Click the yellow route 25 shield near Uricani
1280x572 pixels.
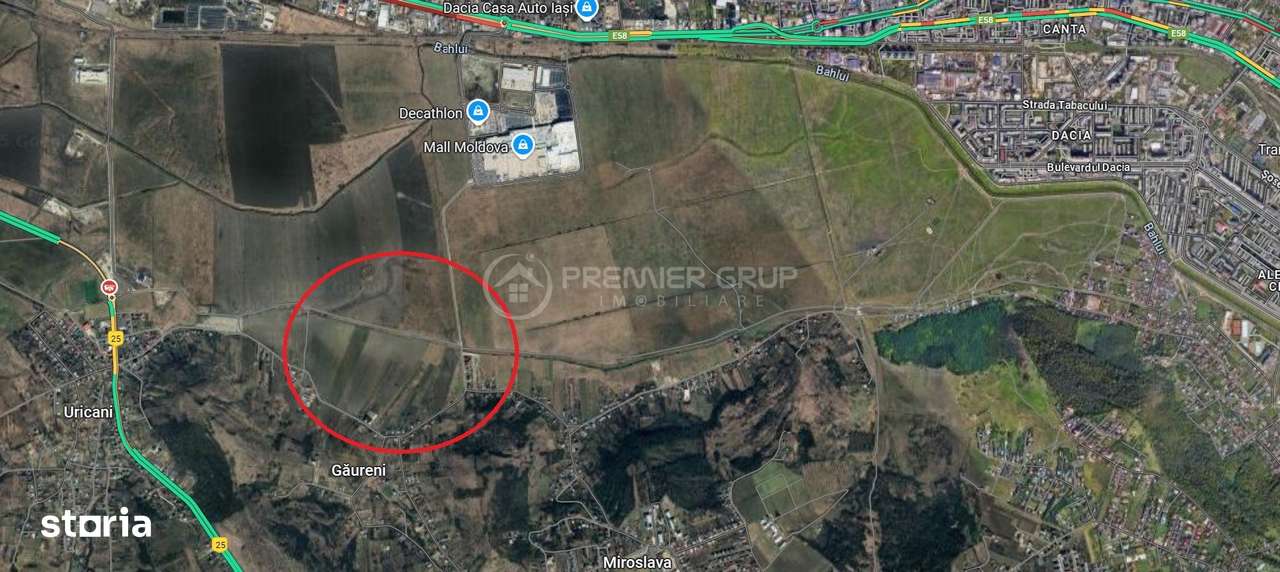click(x=116, y=338)
